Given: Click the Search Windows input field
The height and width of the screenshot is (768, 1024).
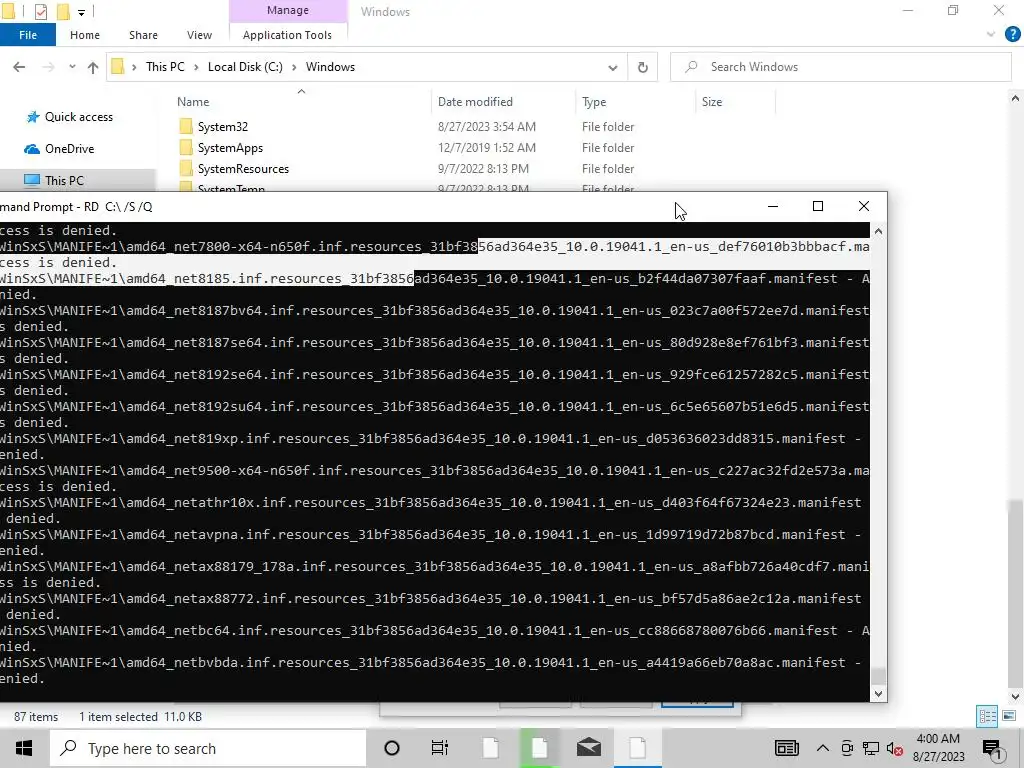Looking at the screenshot, I should click(840, 67).
